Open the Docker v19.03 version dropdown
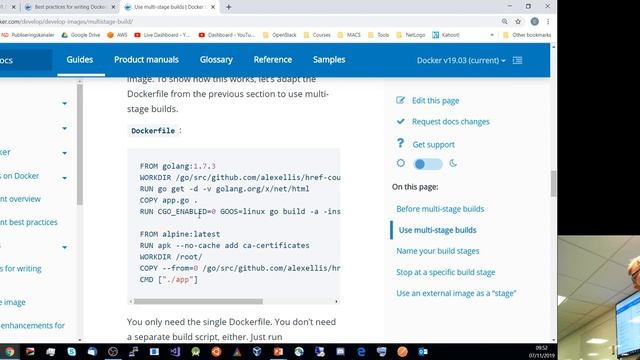 click(x=461, y=60)
